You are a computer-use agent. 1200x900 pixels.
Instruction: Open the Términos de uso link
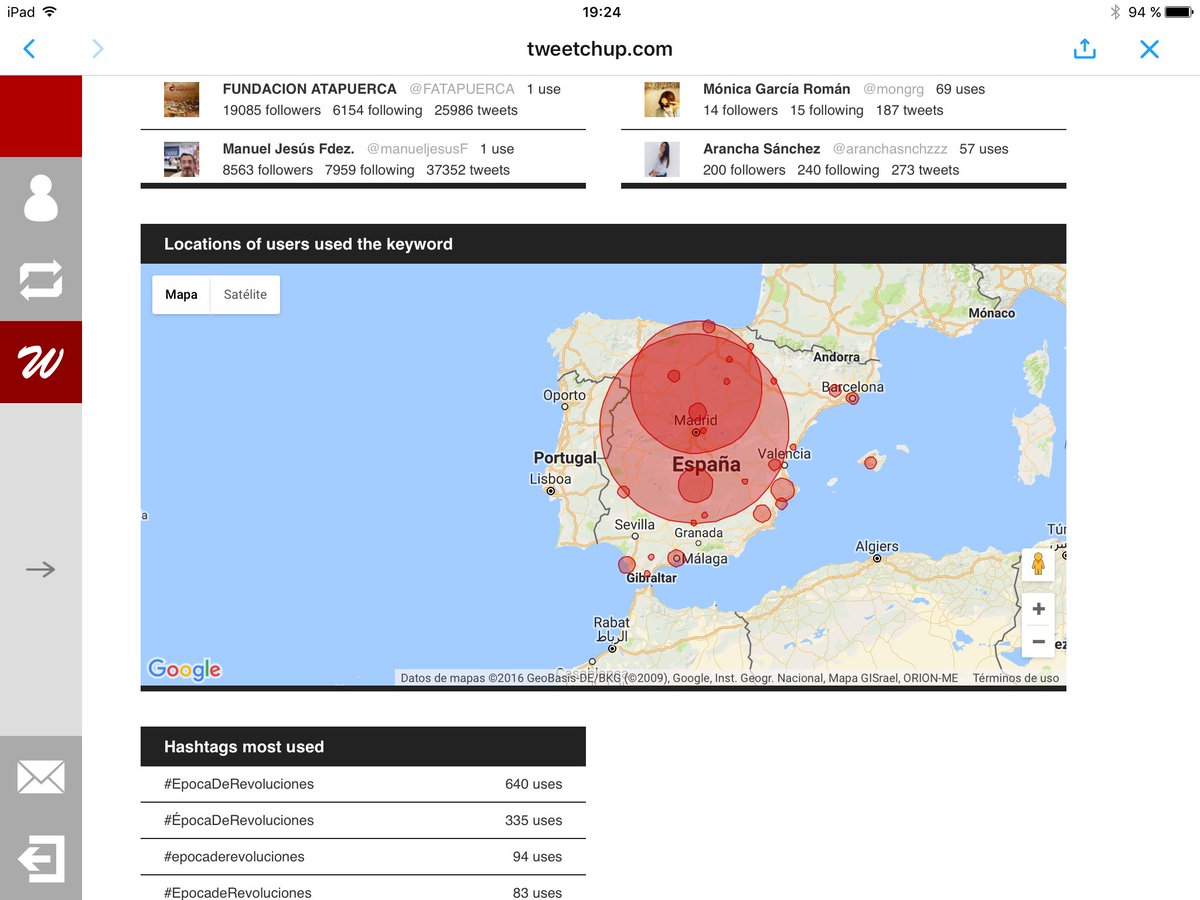point(1015,678)
